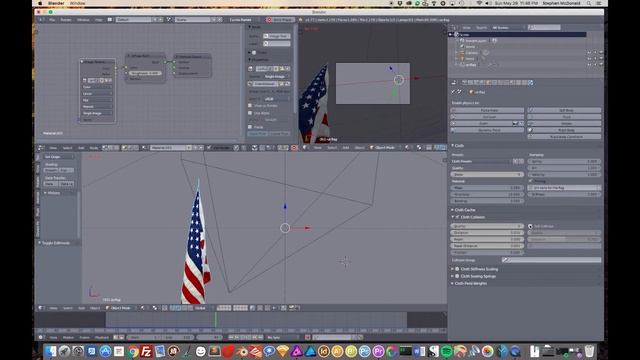Enable Cloth Sewing Springs checkbox
Image resolution: width=640 pixels, height=360 pixels.
click(x=457, y=276)
